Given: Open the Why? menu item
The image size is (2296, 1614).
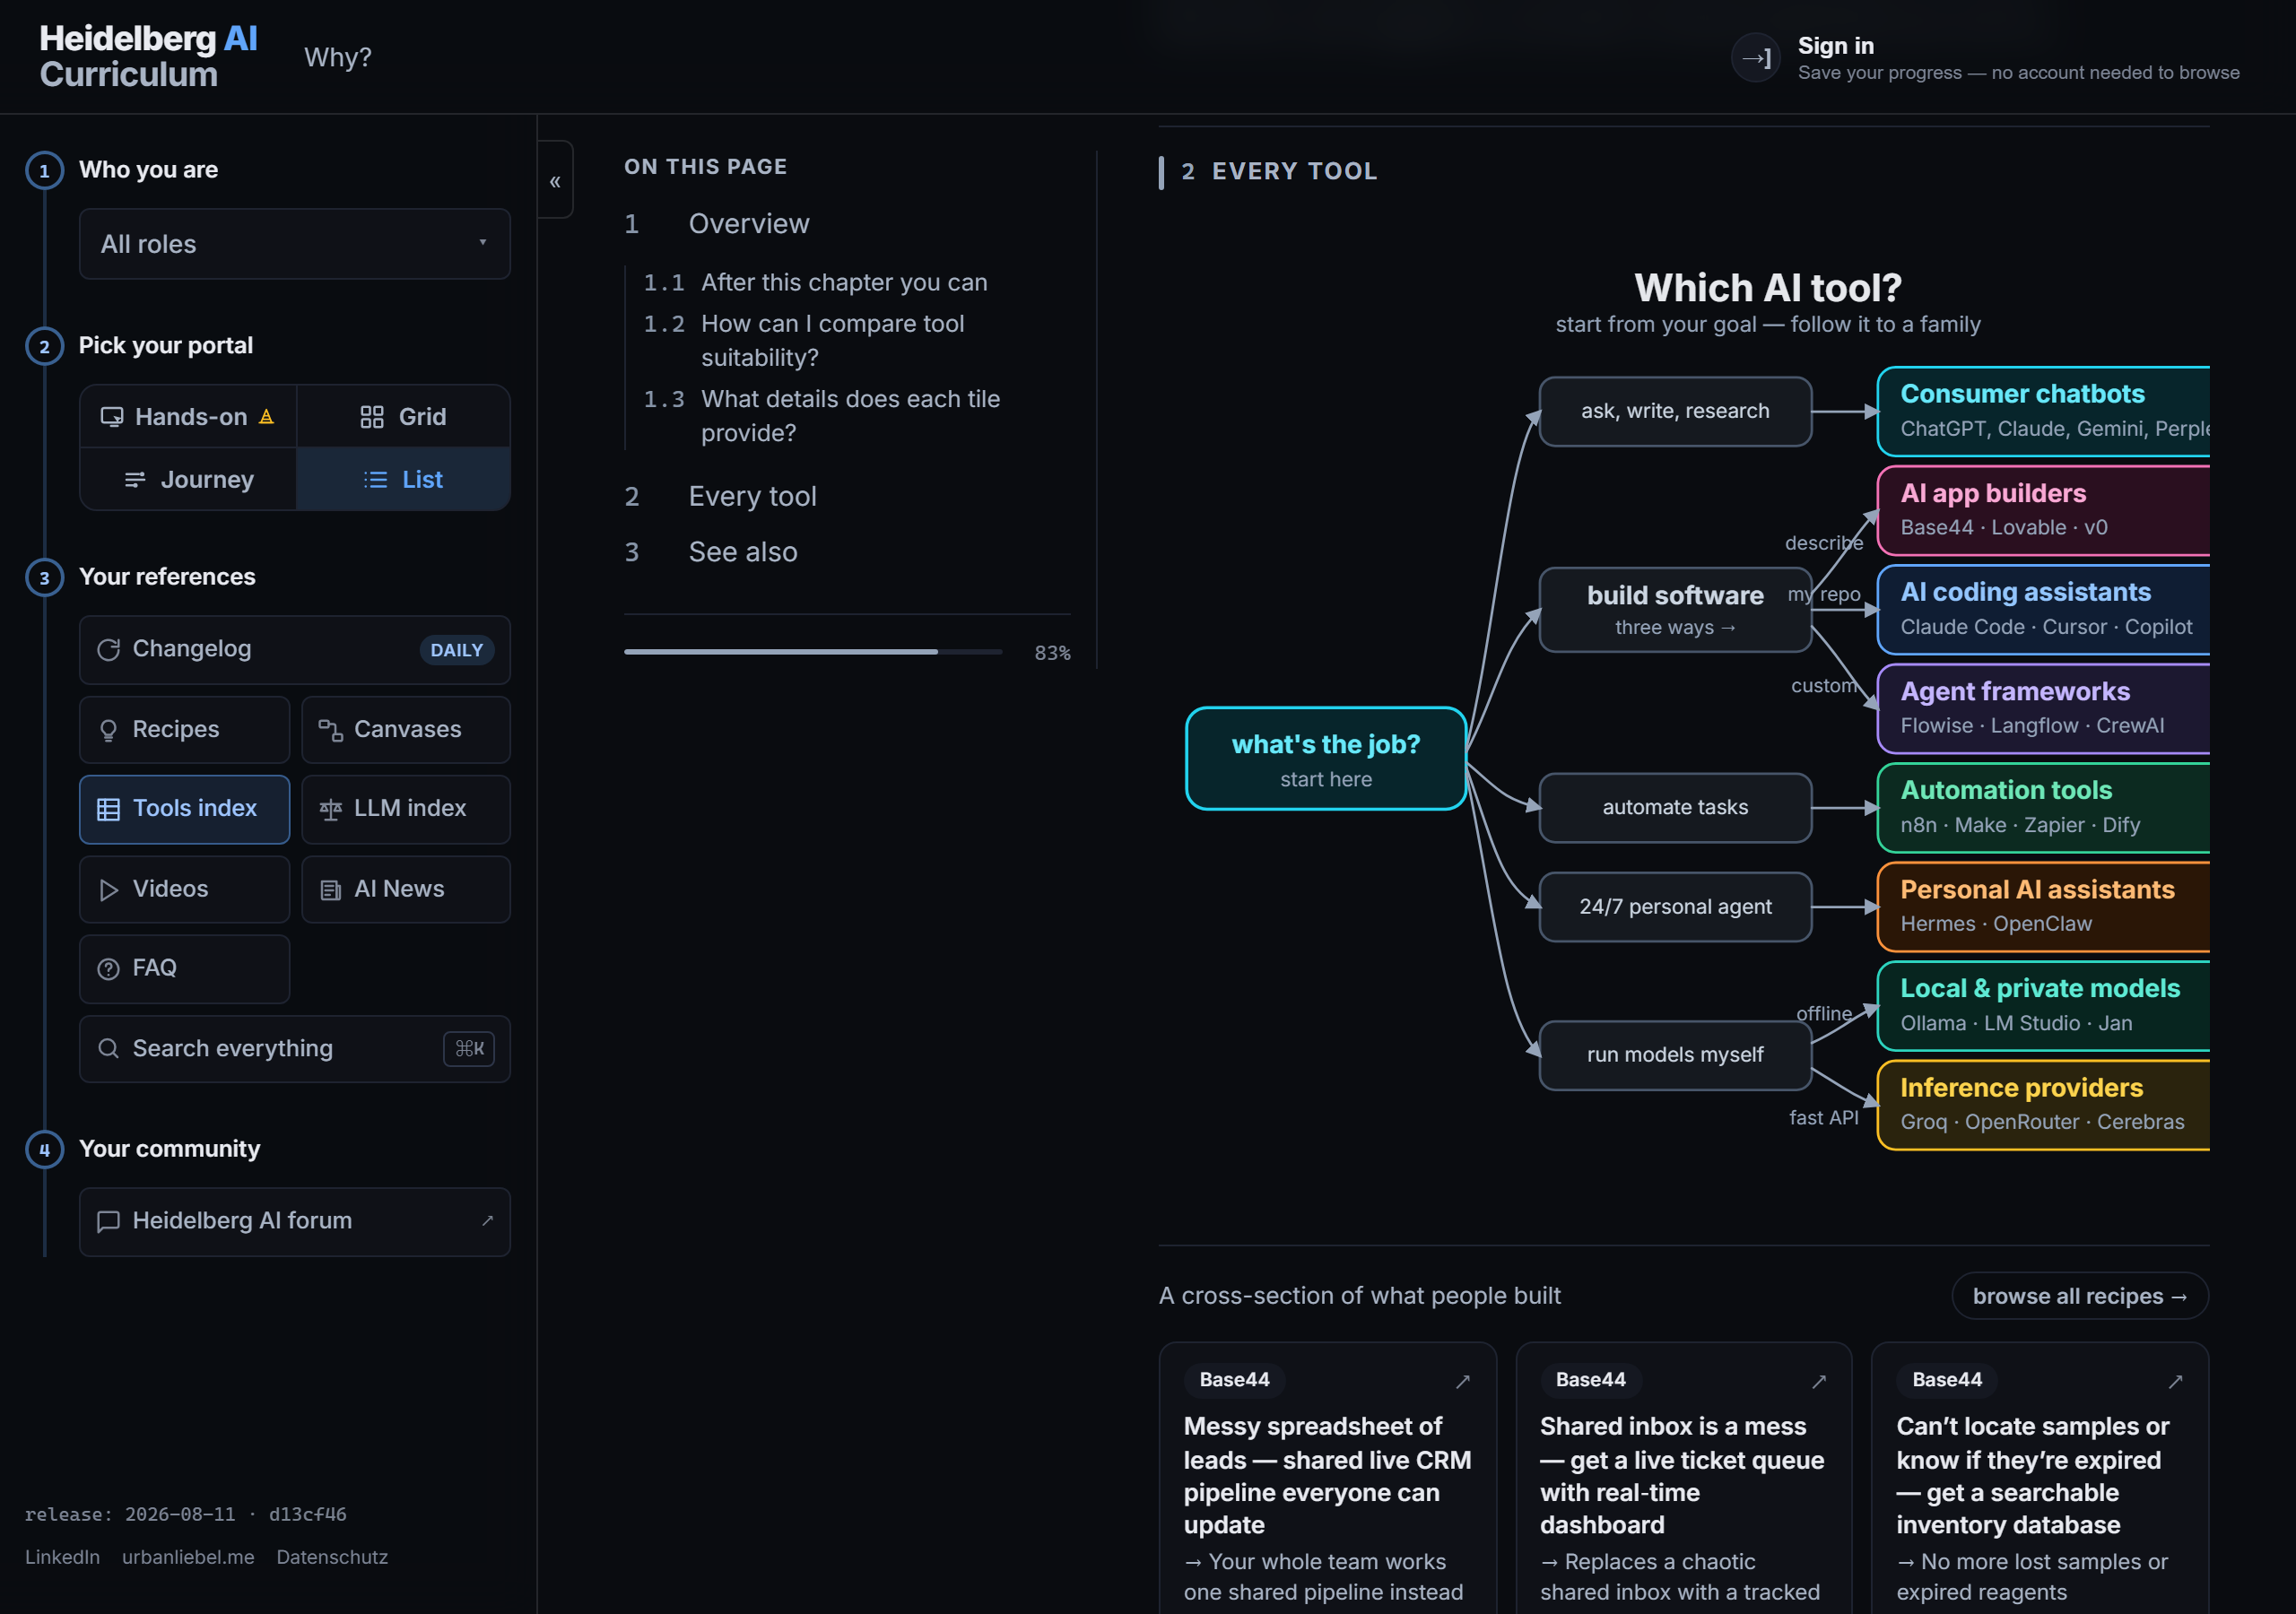Looking at the screenshot, I should coord(338,57).
